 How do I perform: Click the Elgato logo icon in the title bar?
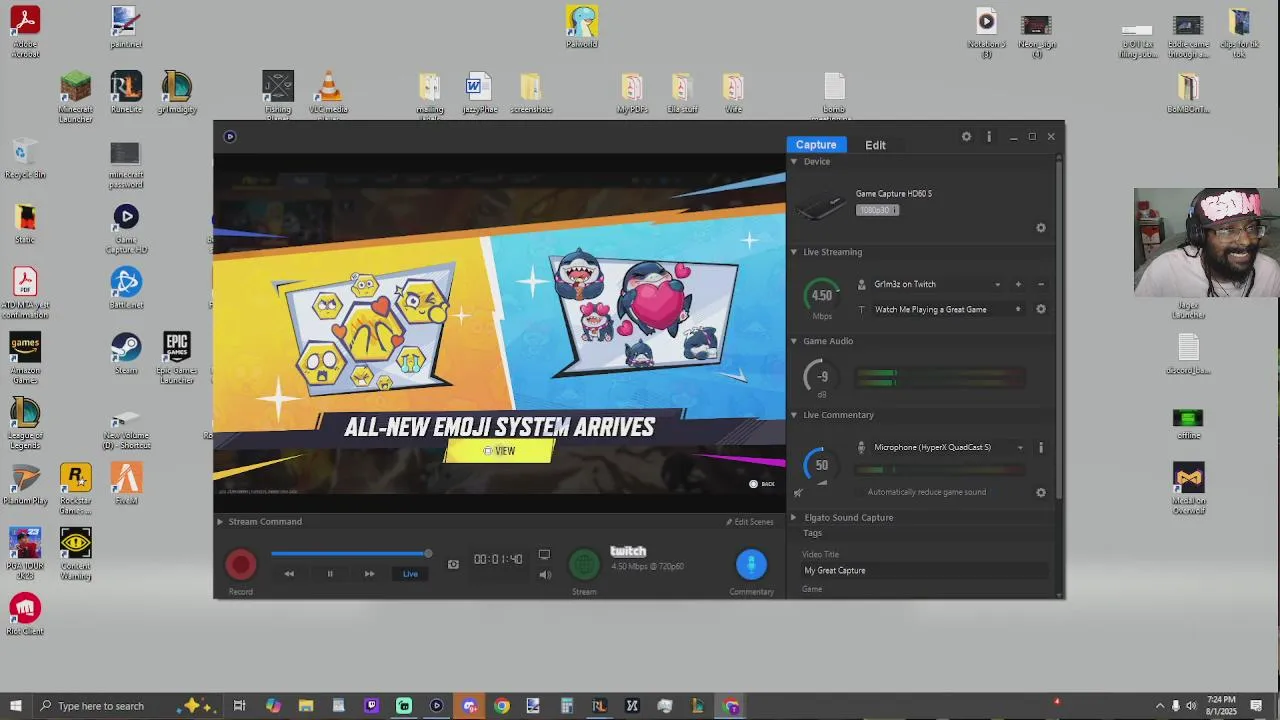tap(230, 137)
